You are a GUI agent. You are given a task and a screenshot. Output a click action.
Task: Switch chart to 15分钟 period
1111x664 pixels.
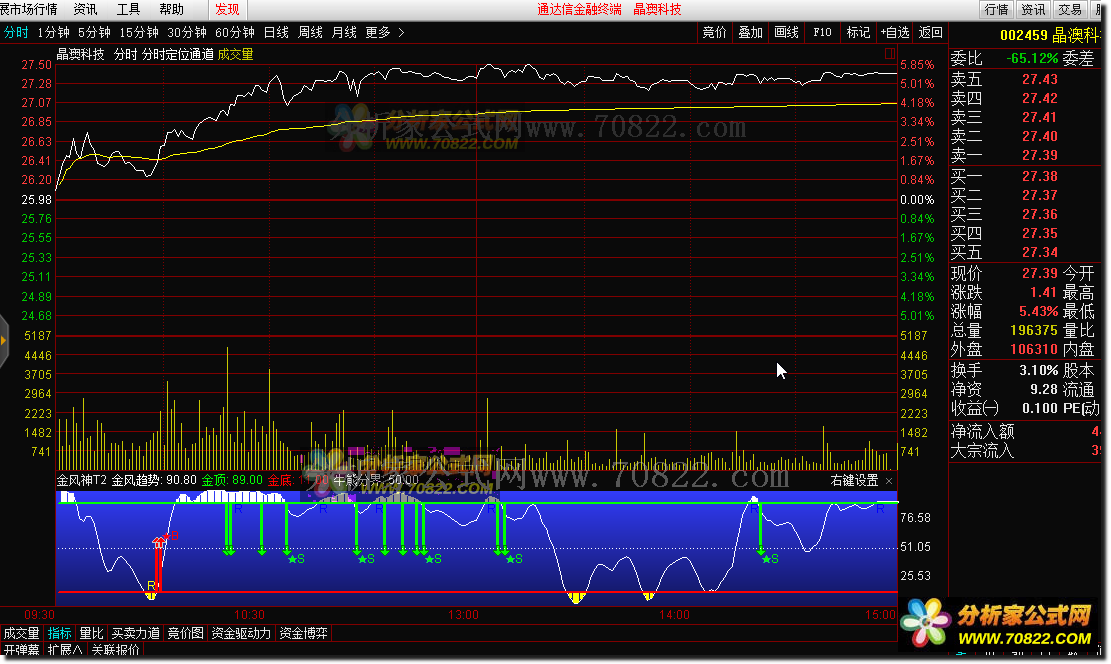139,33
